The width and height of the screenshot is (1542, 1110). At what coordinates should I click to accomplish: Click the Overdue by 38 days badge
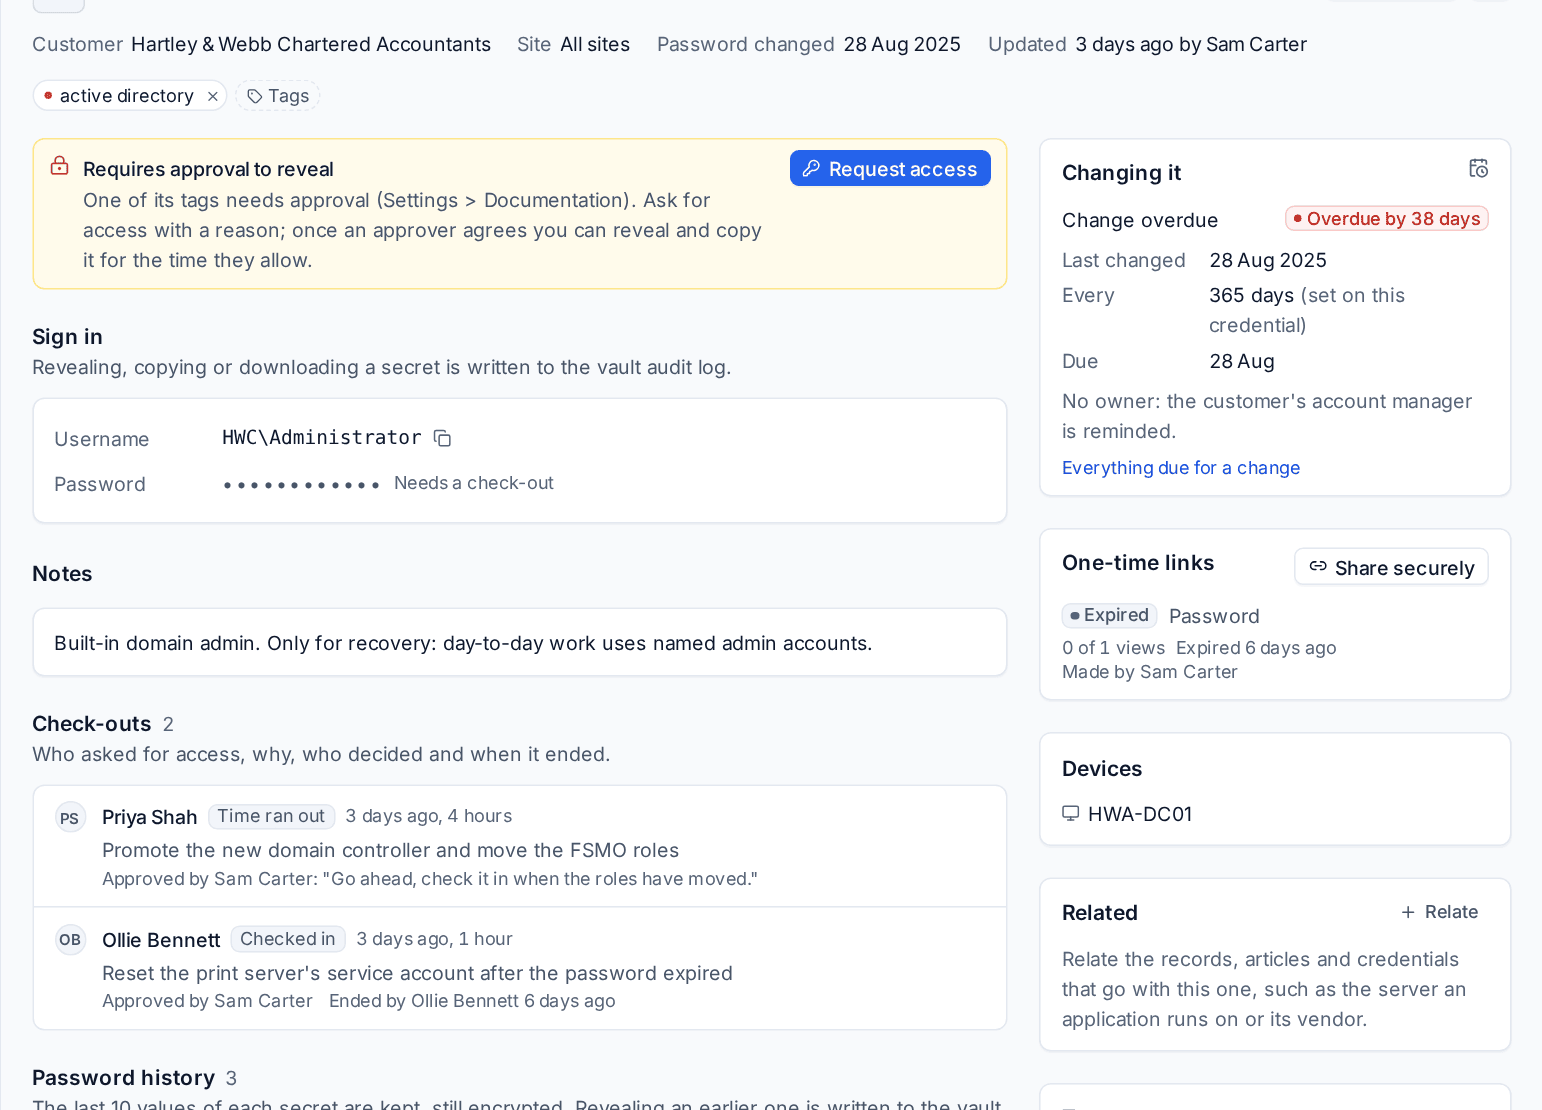pos(1387,219)
